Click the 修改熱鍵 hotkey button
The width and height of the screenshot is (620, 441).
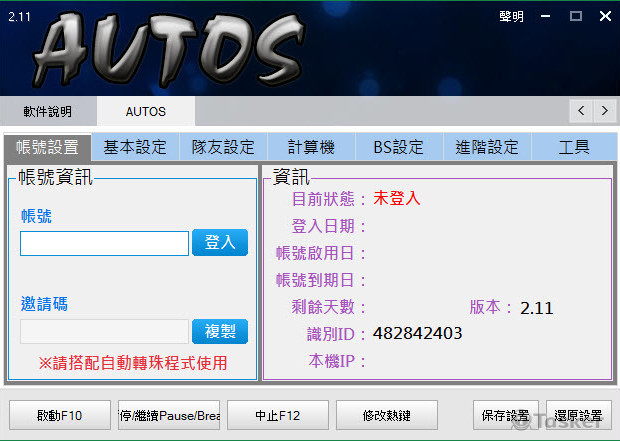pyautogui.click(x=387, y=415)
